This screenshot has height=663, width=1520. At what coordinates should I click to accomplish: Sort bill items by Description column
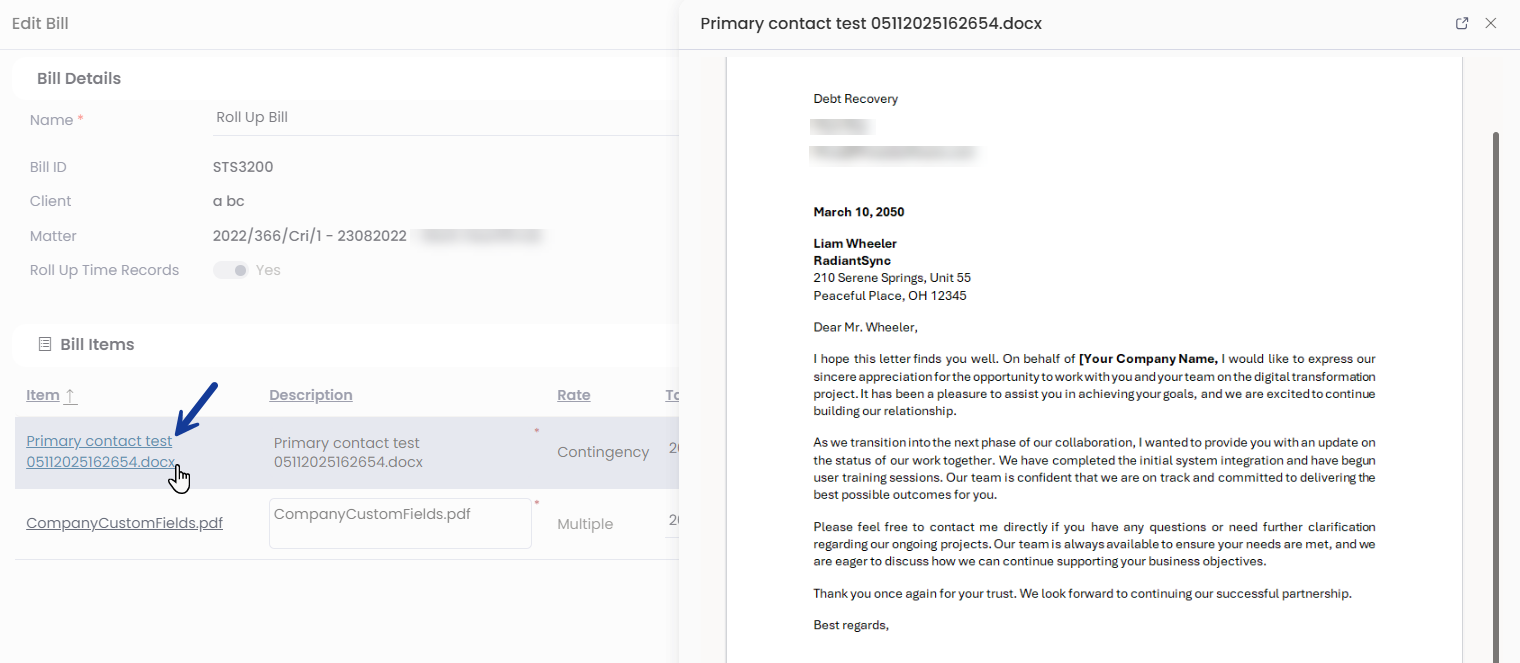pyautogui.click(x=310, y=395)
